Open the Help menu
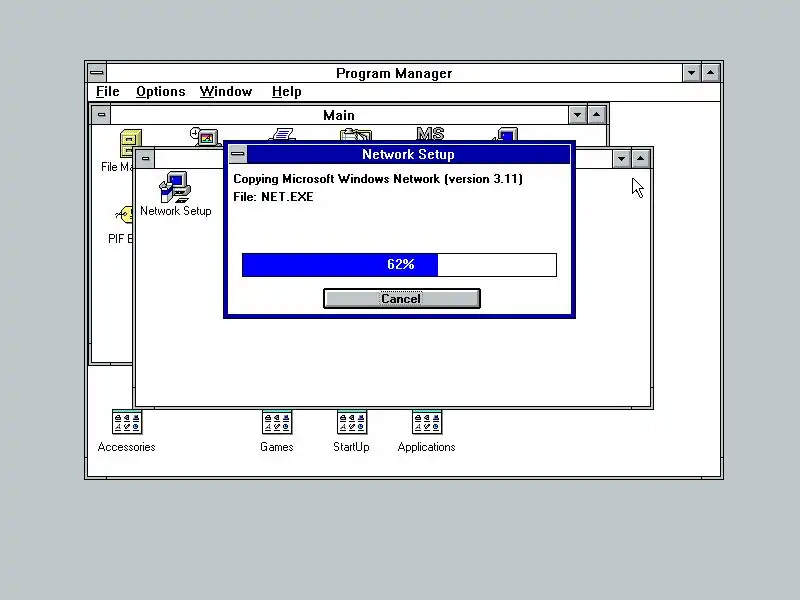The image size is (800, 600). click(286, 92)
